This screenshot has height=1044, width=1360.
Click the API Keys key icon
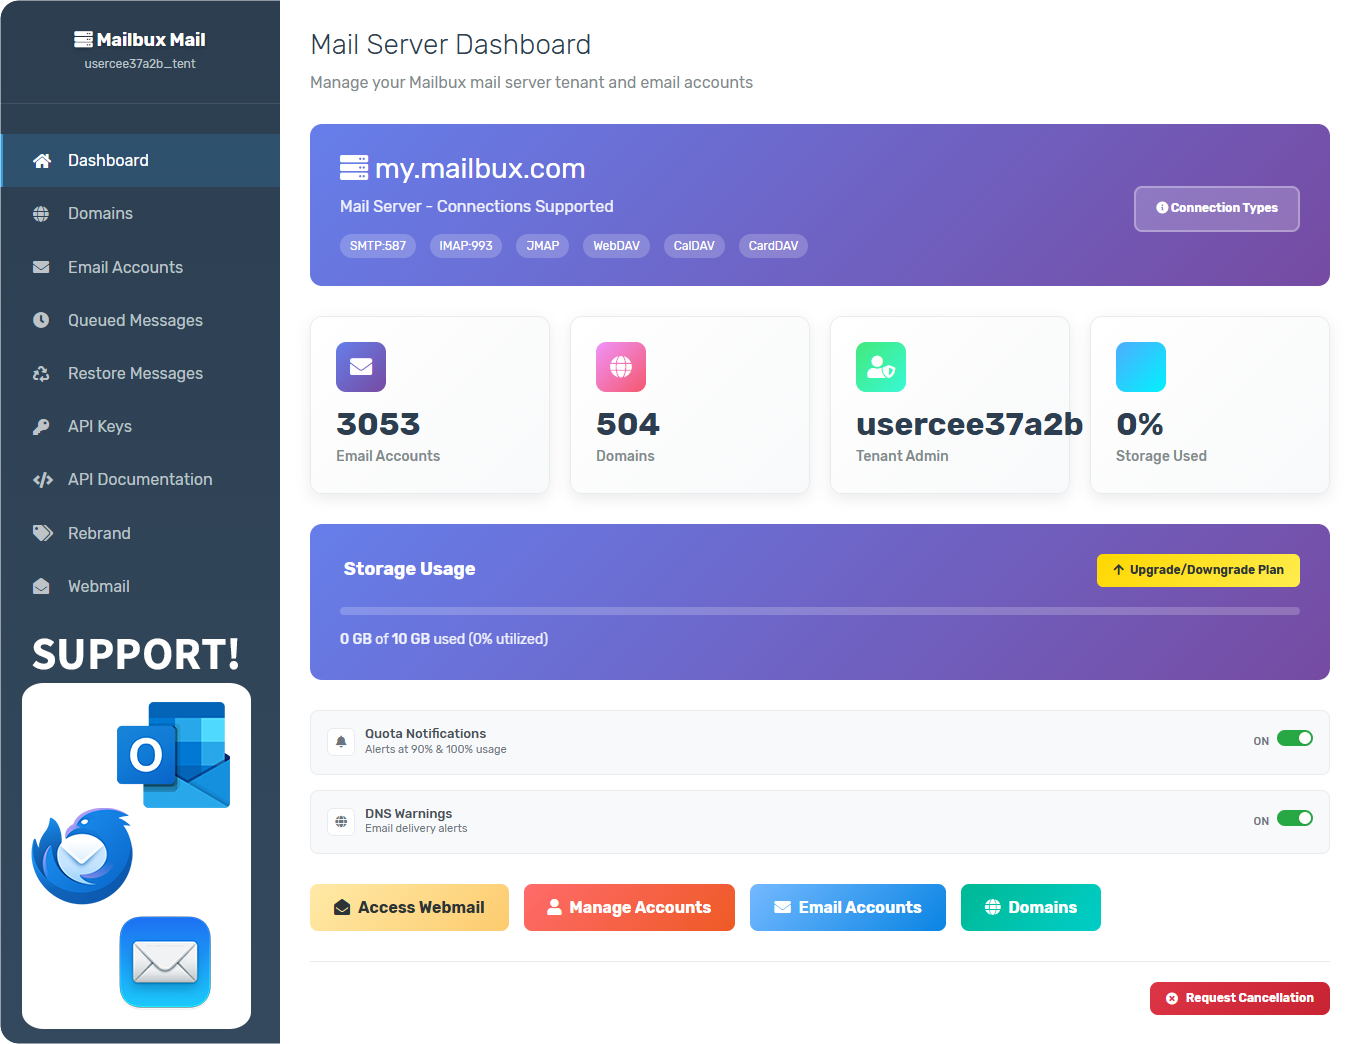pyautogui.click(x=41, y=427)
